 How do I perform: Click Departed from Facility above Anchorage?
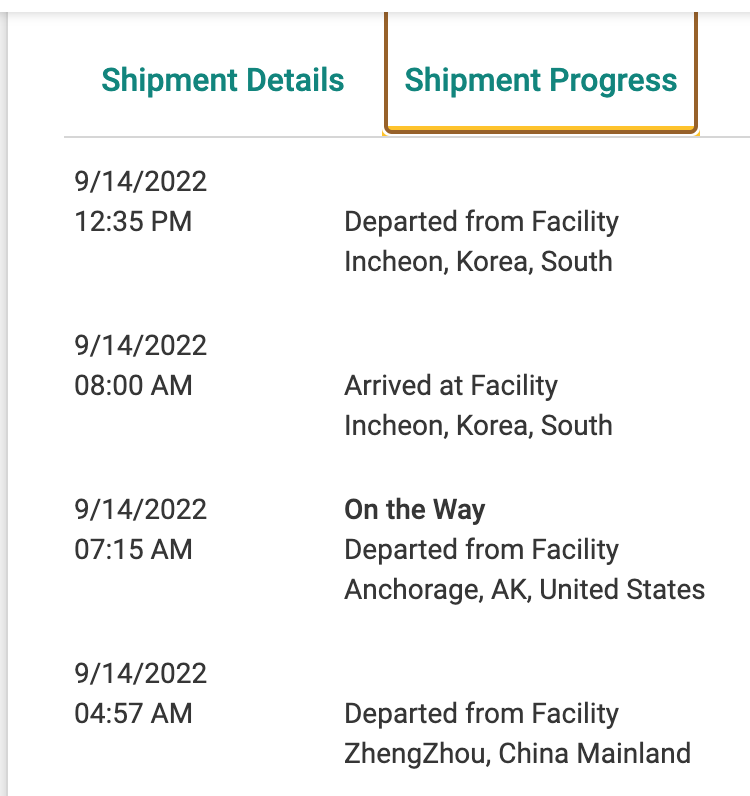(x=481, y=550)
